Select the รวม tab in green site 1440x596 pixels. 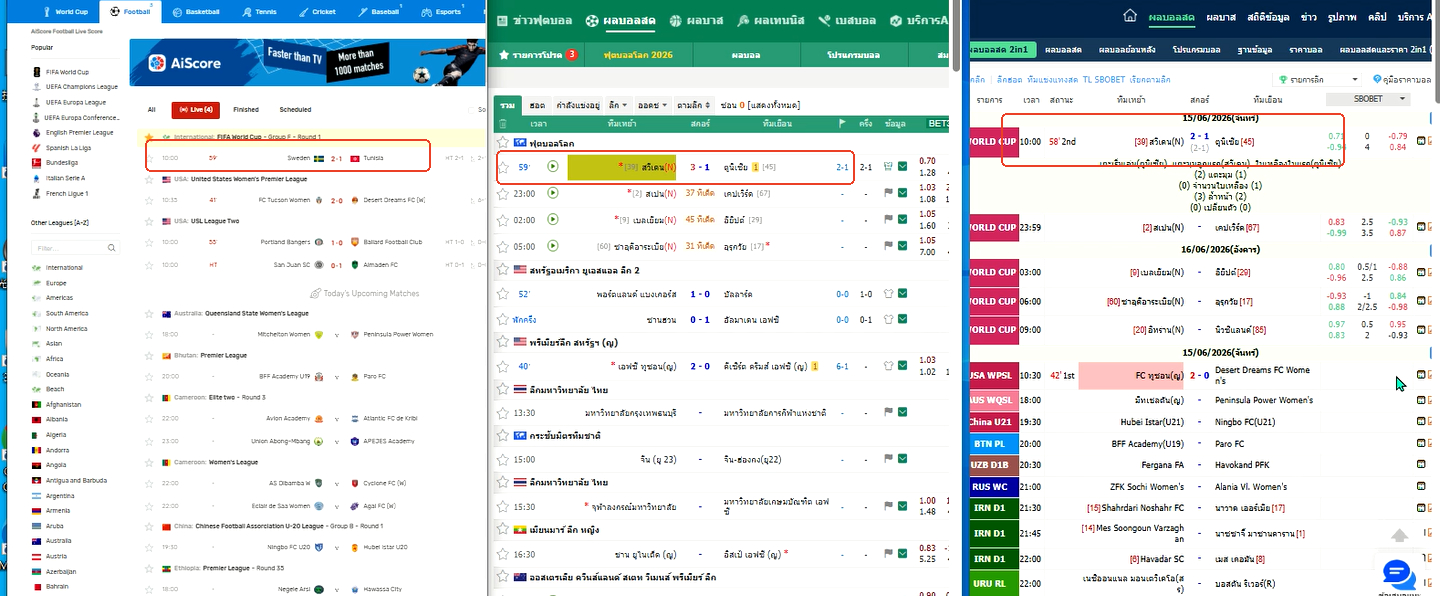point(508,105)
